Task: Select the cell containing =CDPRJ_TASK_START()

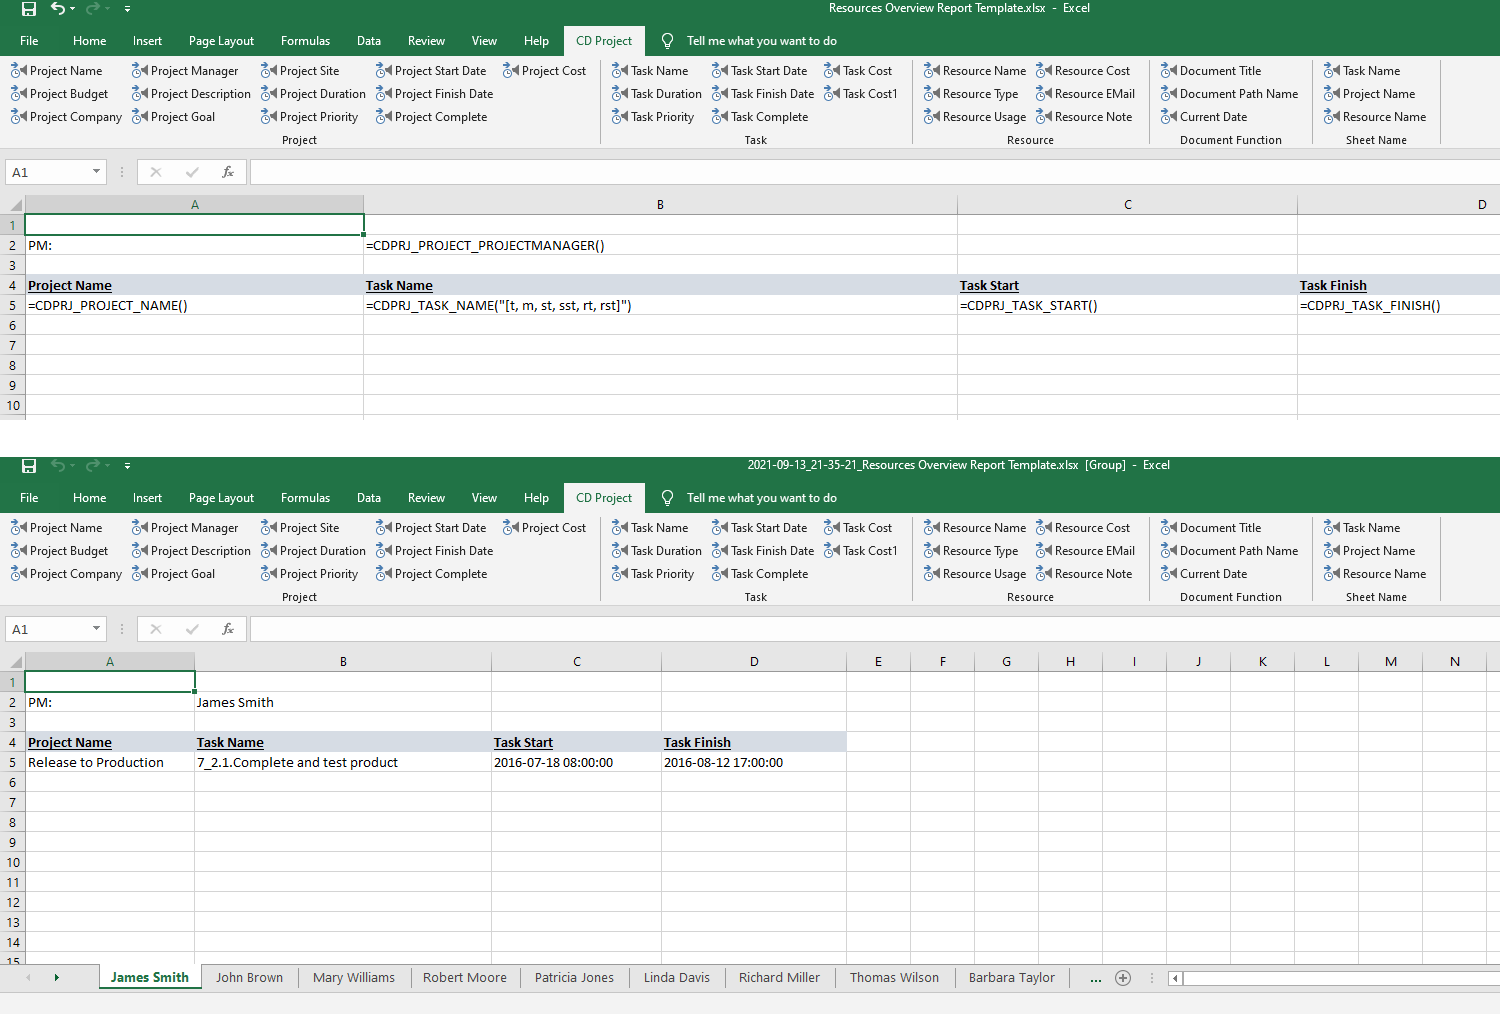Action: pos(1127,306)
